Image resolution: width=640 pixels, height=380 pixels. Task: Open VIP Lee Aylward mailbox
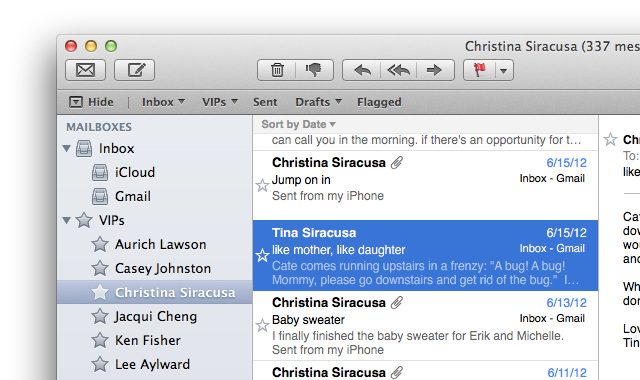point(155,364)
